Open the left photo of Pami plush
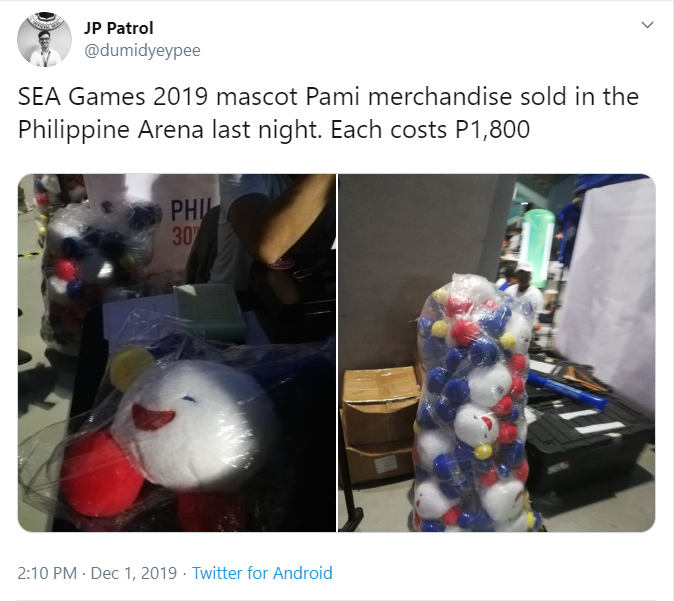The height and width of the screenshot is (601, 674). 177,353
